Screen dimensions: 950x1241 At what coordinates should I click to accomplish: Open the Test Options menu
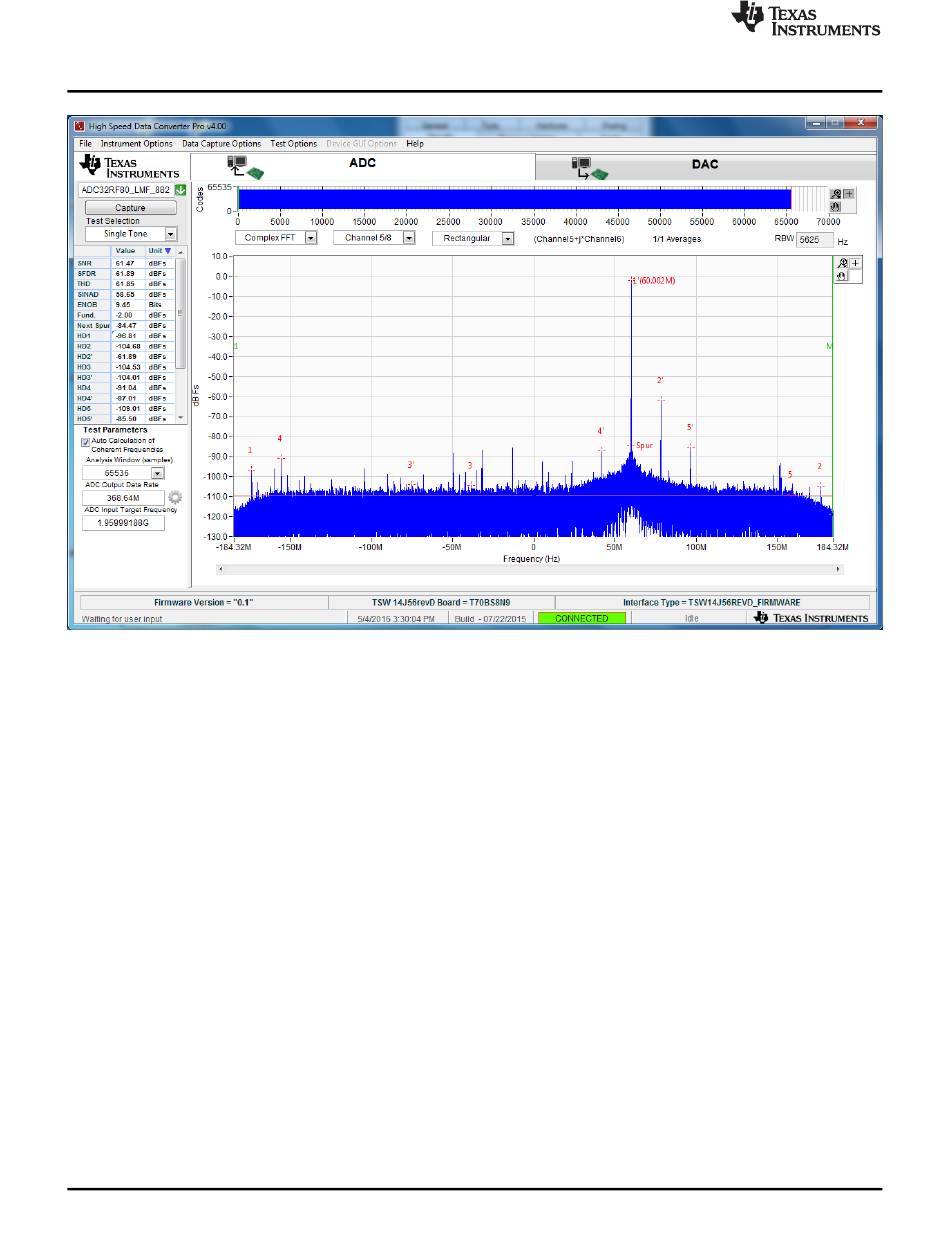293,144
